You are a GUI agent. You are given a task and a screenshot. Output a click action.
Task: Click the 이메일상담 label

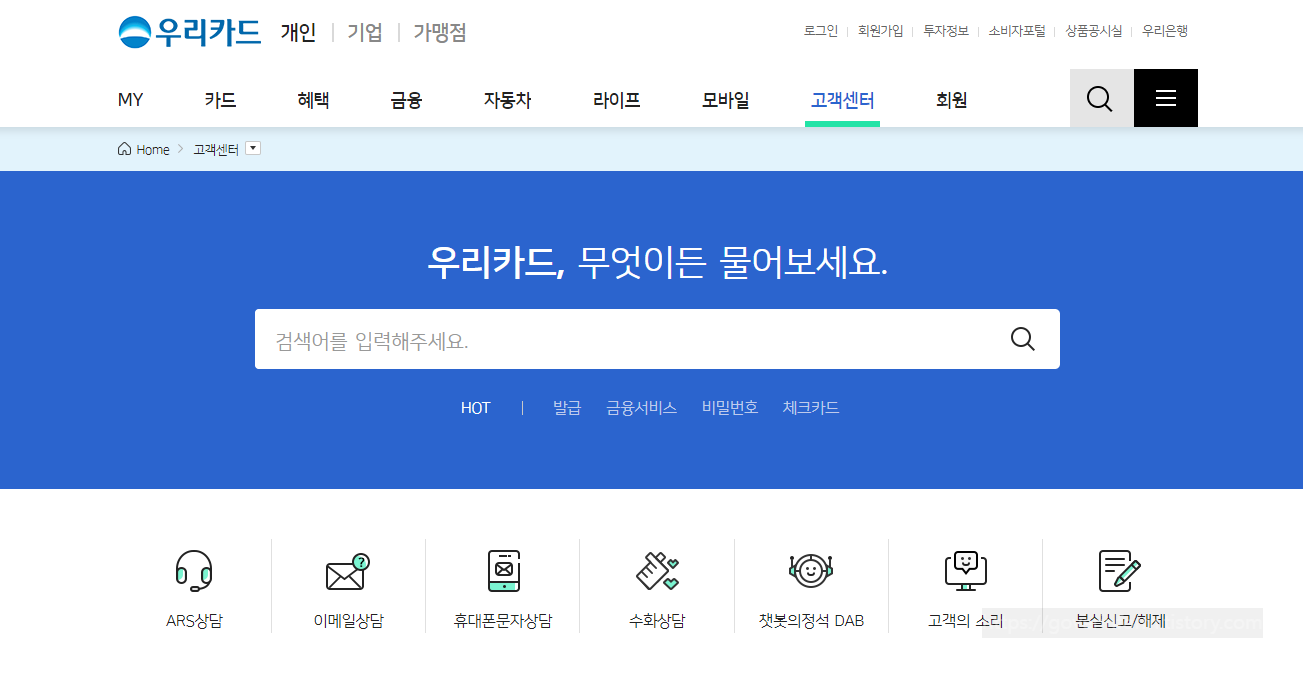tap(348, 621)
